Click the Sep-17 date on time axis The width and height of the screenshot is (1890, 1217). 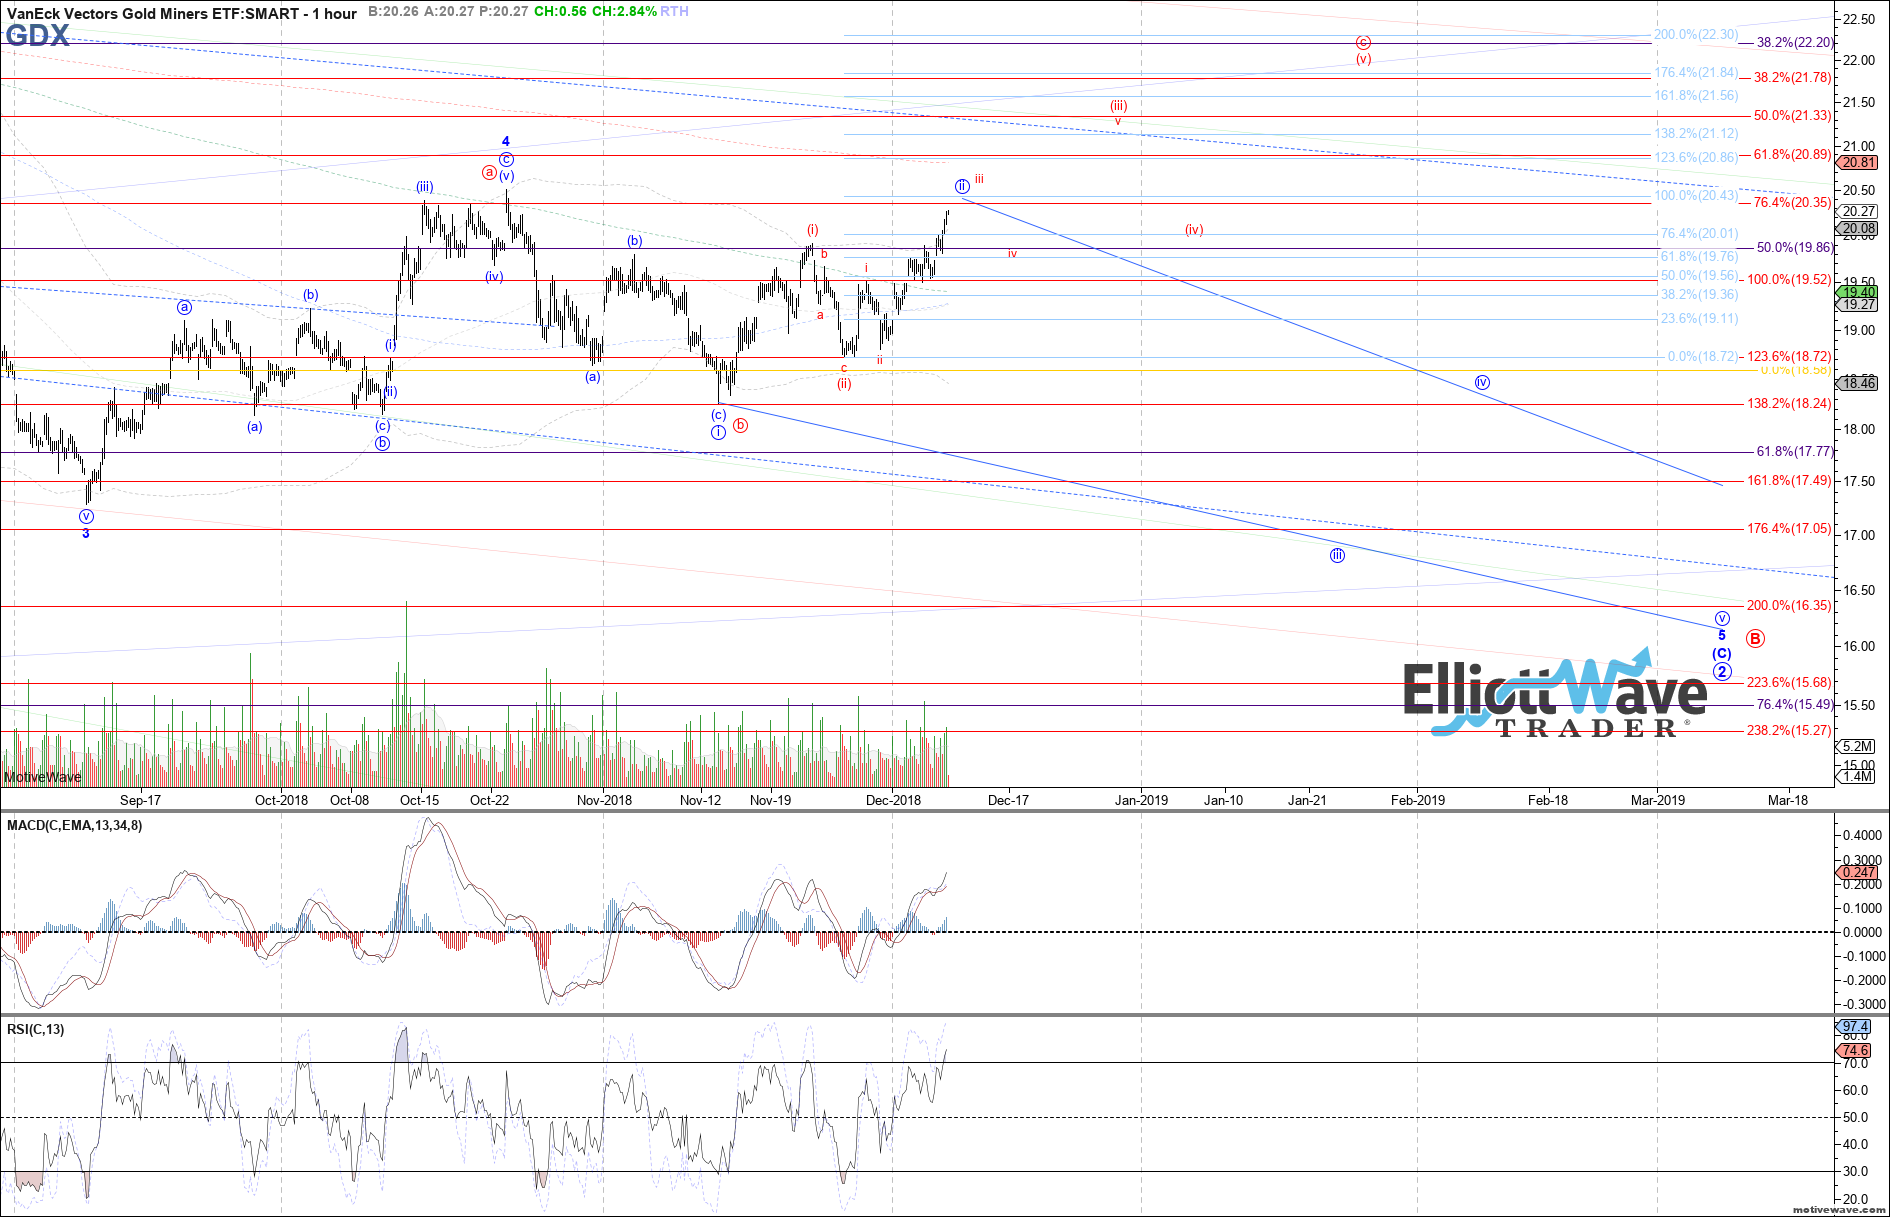(x=140, y=800)
